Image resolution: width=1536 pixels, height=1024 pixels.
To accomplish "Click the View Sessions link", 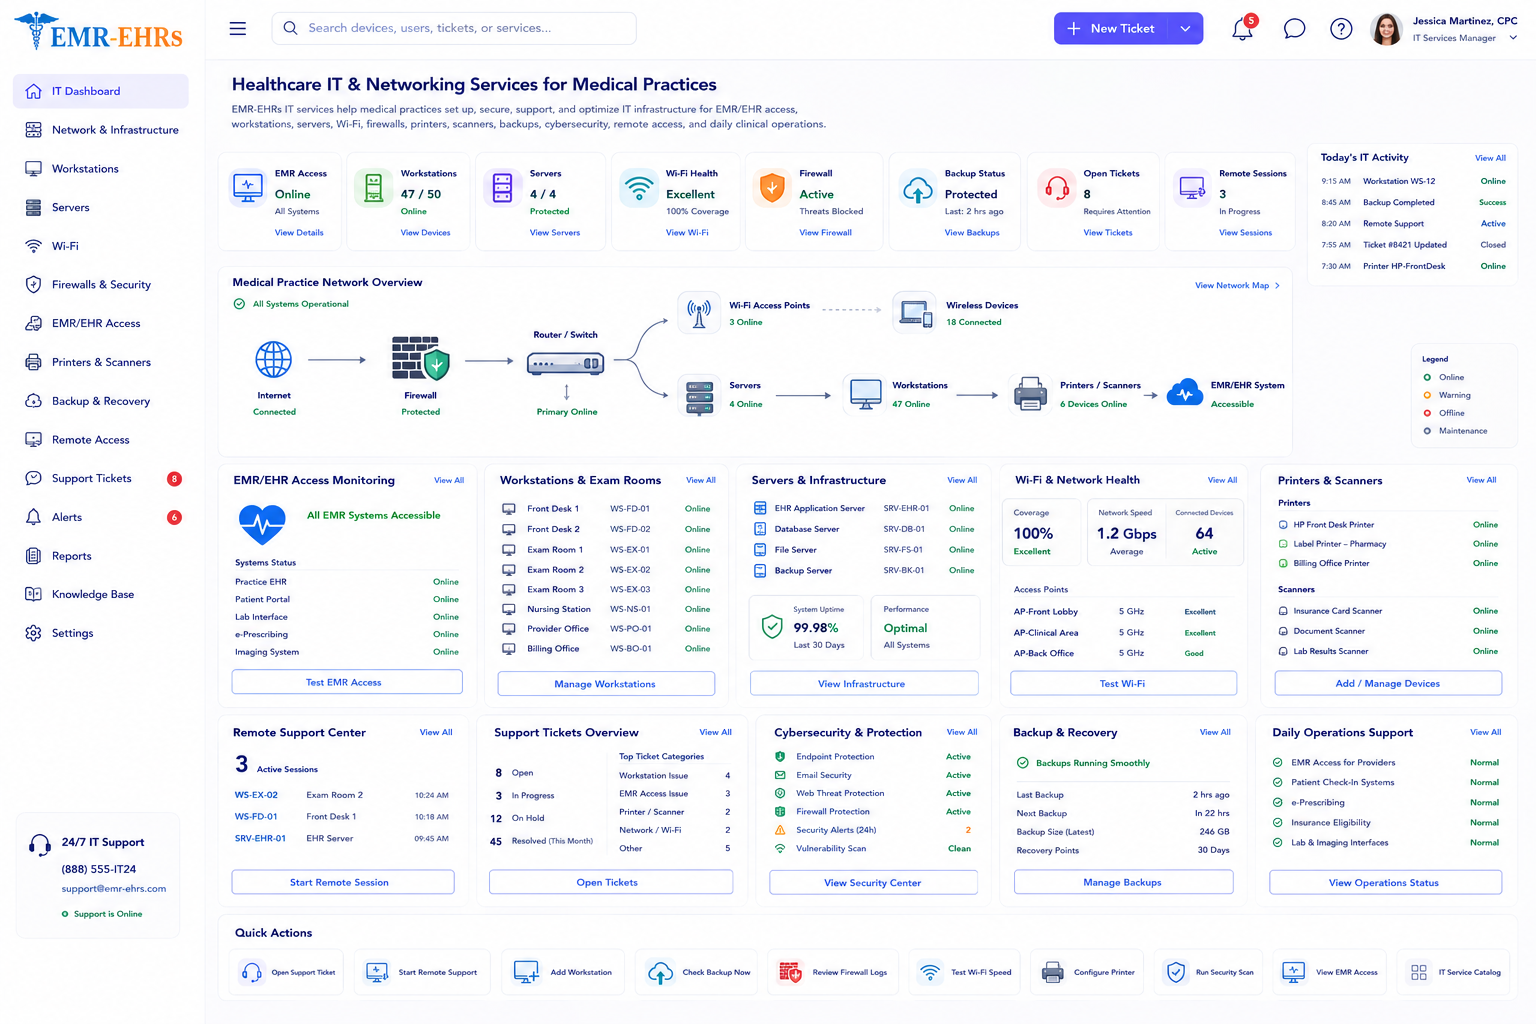I will click(x=1245, y=233).
